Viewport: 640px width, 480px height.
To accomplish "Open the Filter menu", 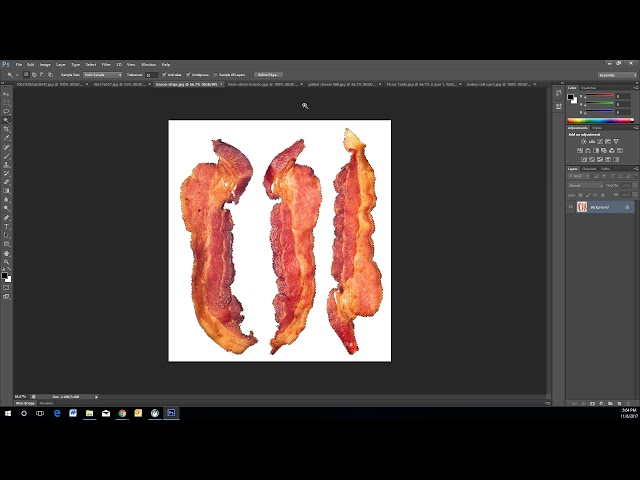I will pos(106,64).
